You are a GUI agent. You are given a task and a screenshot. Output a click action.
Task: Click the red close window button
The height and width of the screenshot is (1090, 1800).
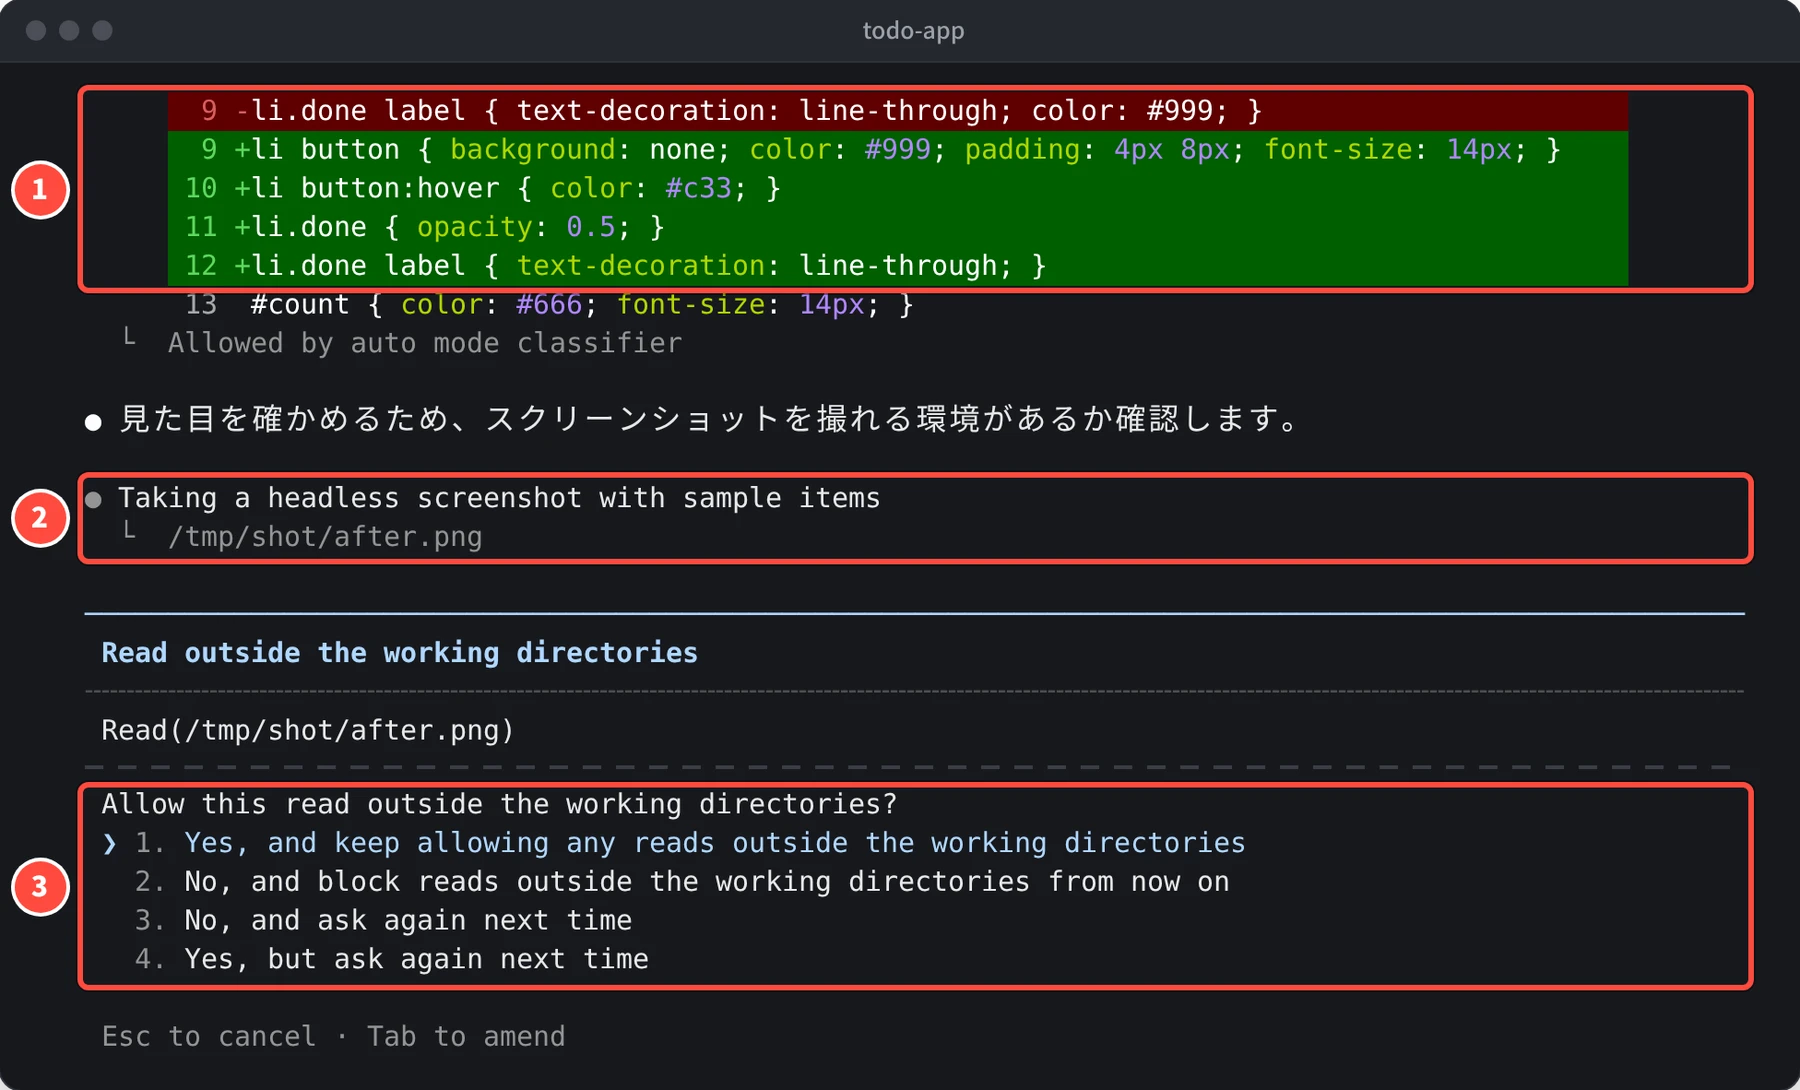pos(36,30)
